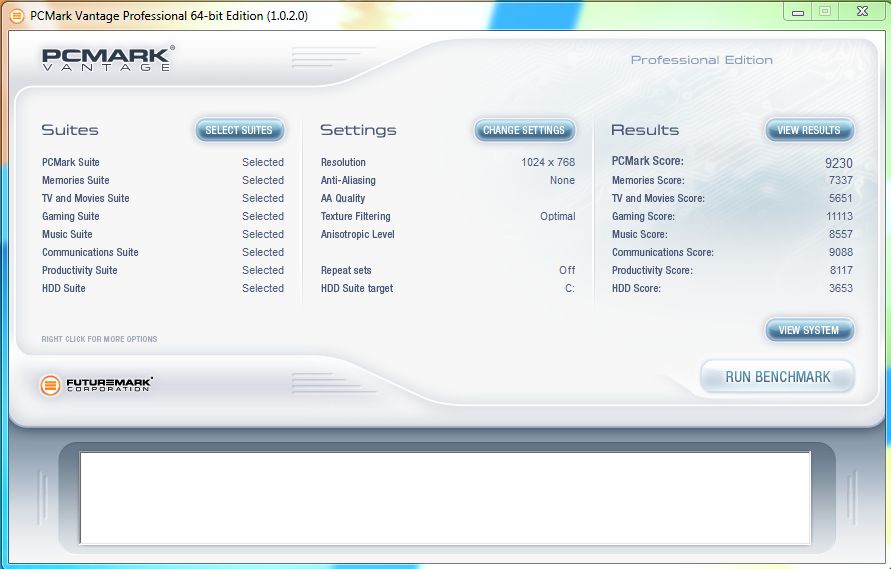Click the Right Click For More Options text

point(99,339)
